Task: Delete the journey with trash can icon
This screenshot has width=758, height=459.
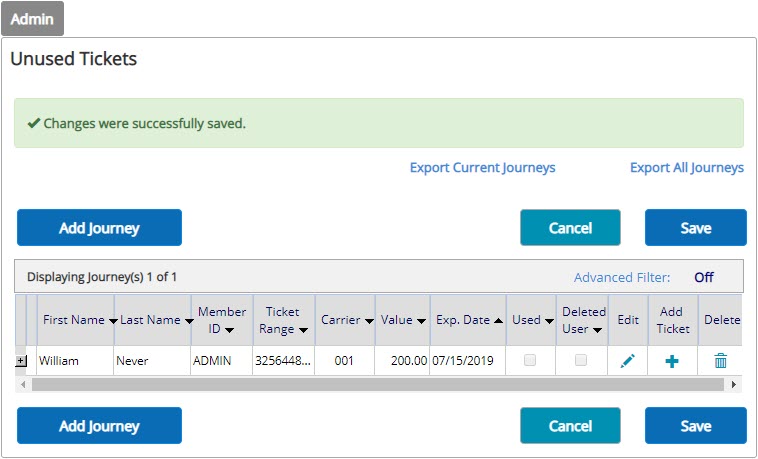Action: click(720, 361)
